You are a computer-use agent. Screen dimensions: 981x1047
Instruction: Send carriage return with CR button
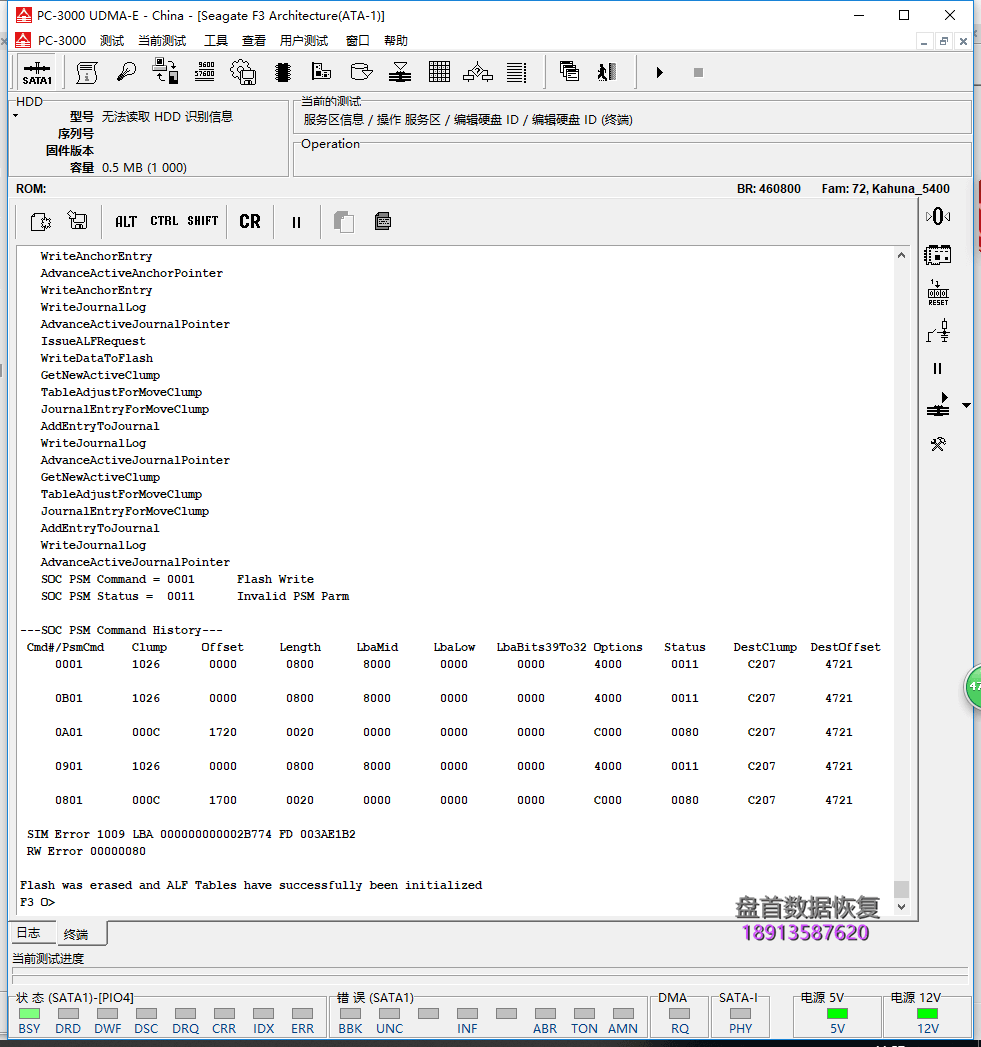(250, 221)
